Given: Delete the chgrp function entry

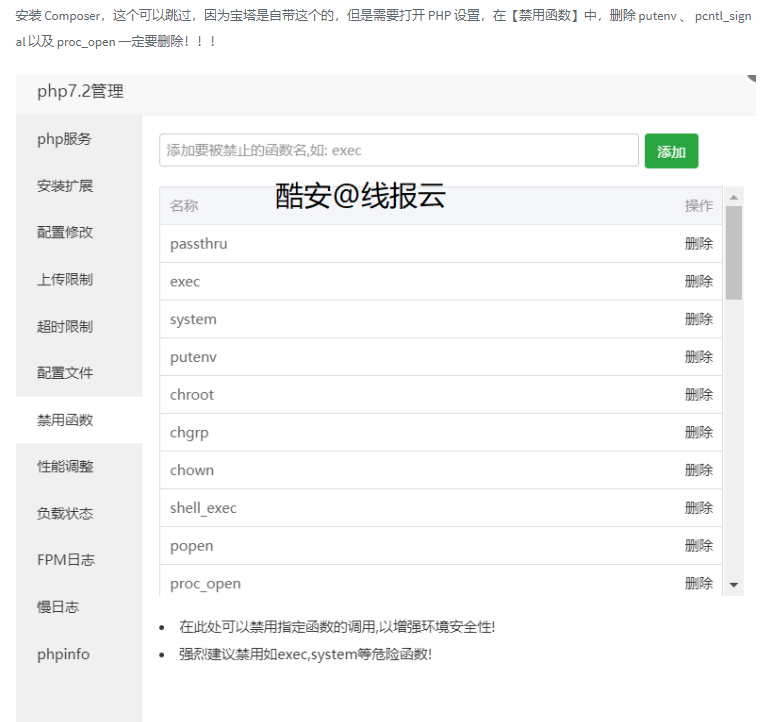Looking at the screenshot, I should 698,432.
